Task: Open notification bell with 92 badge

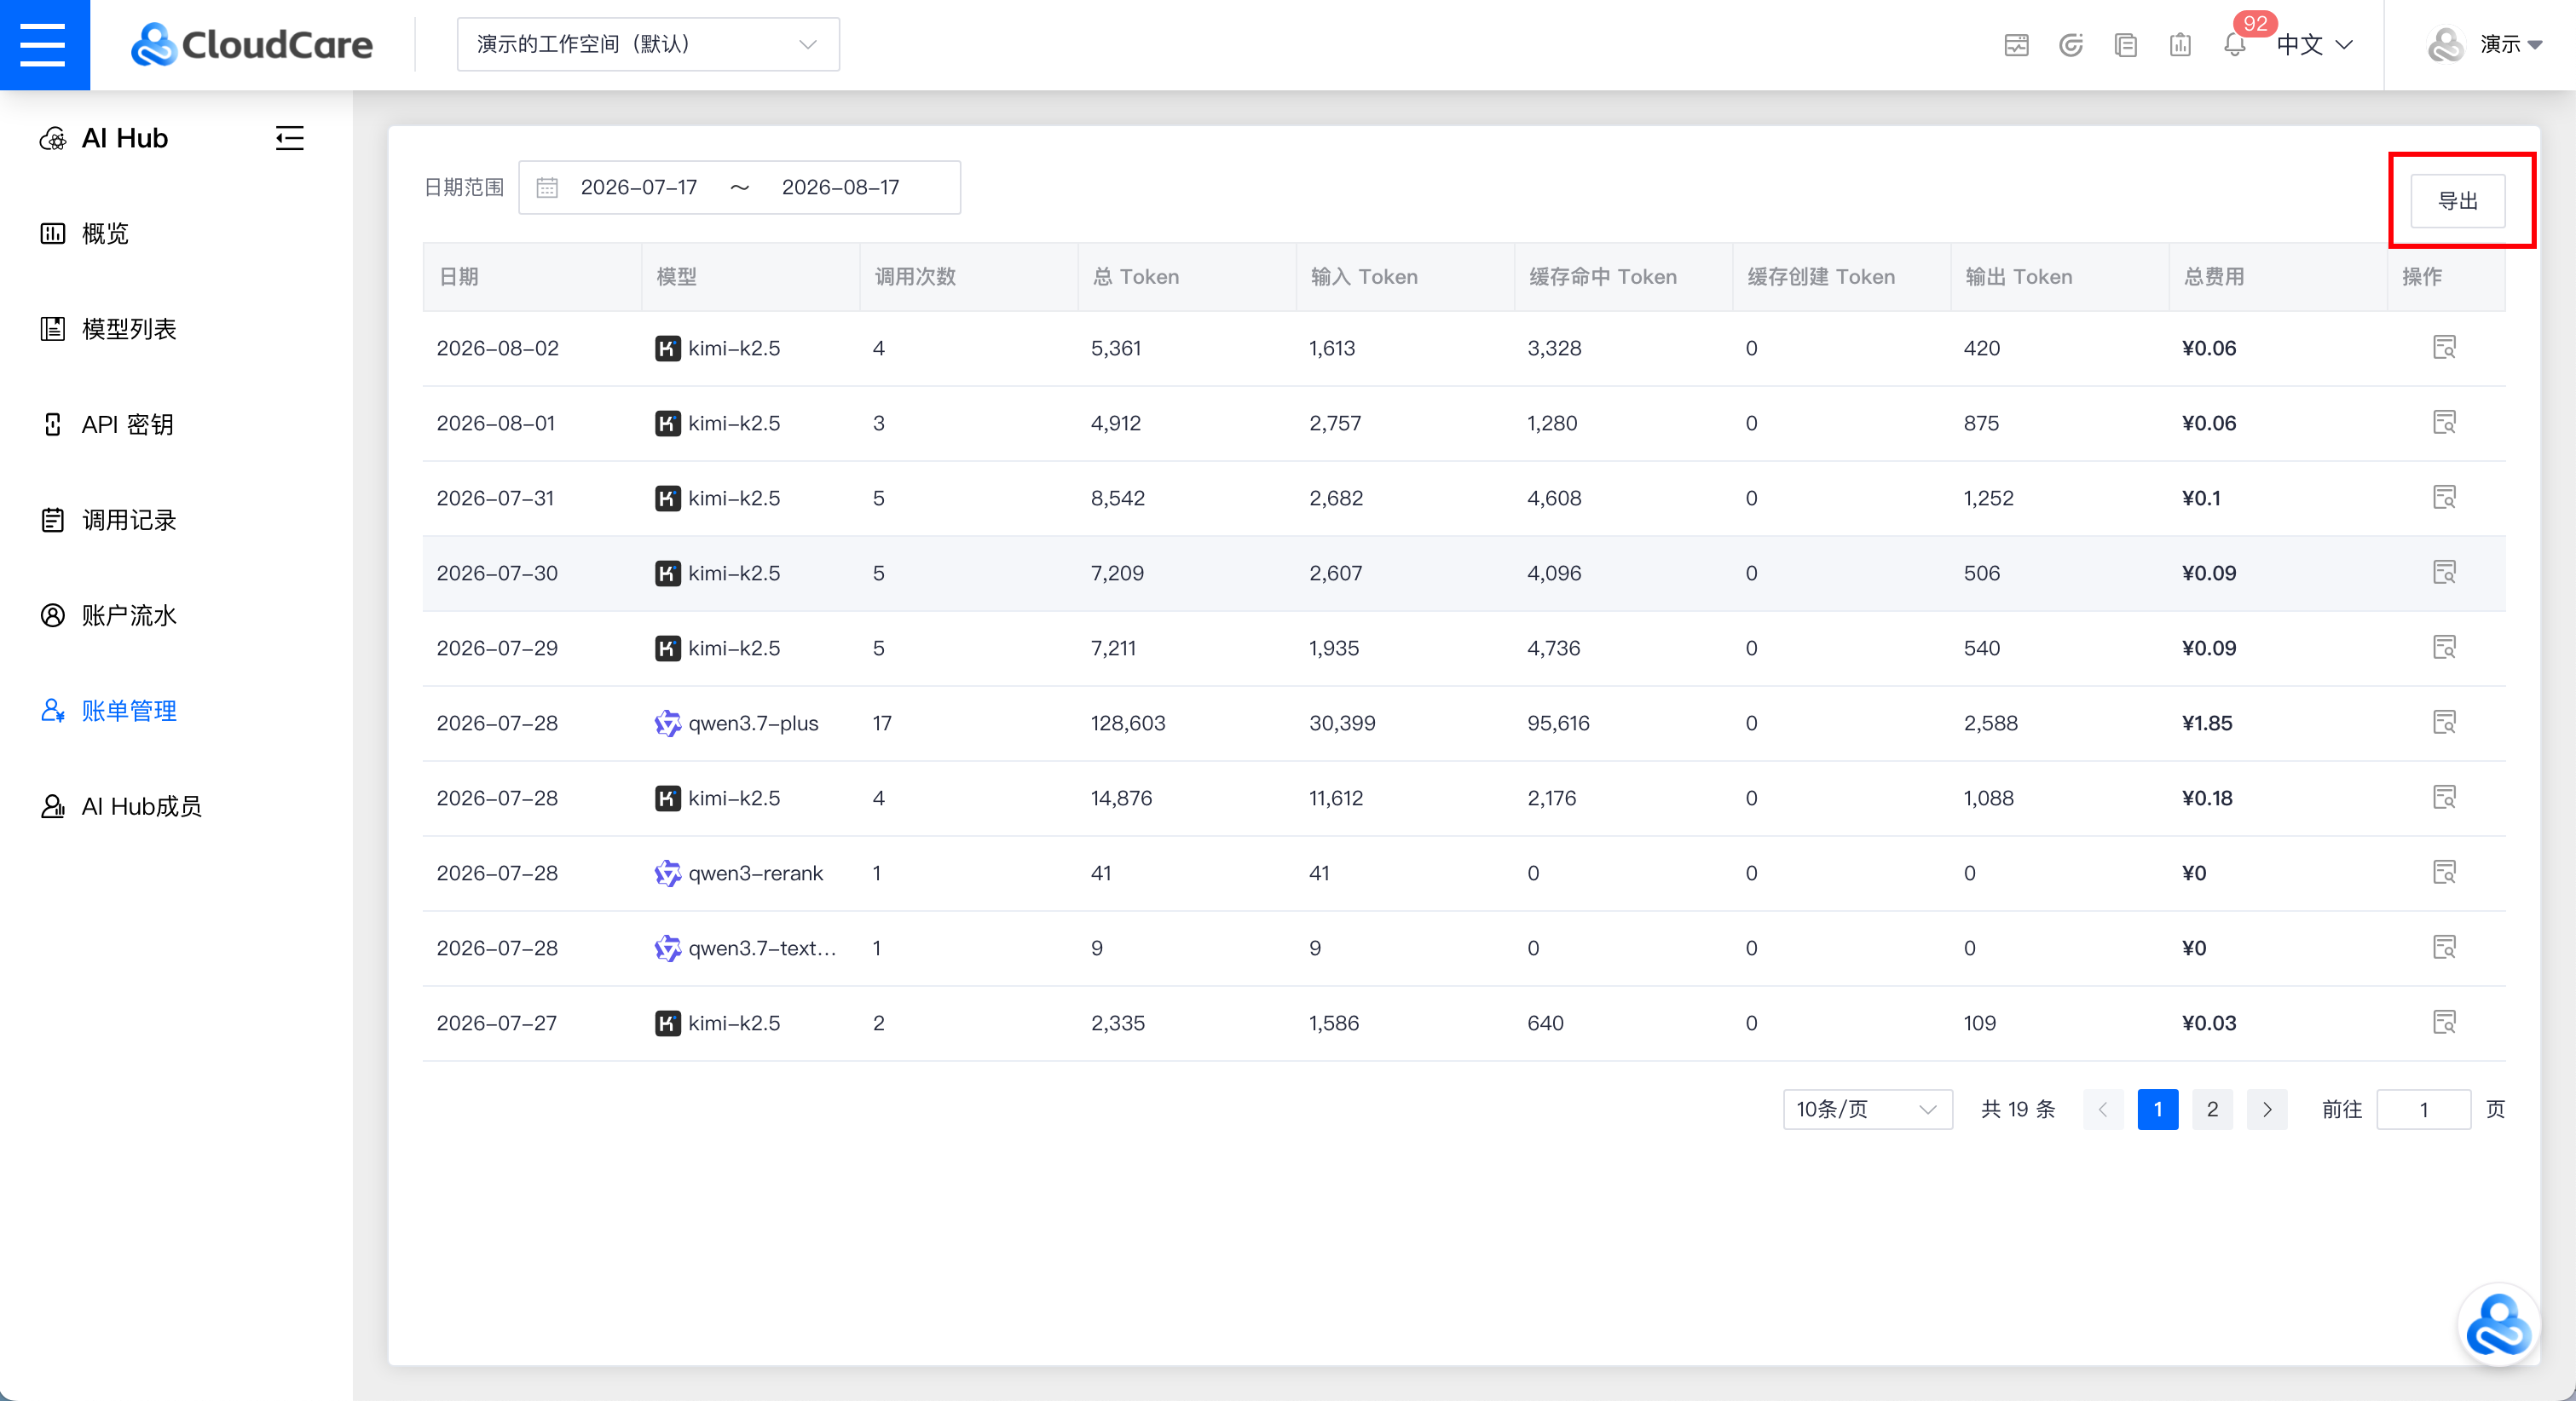Action: coord(2234,44)
